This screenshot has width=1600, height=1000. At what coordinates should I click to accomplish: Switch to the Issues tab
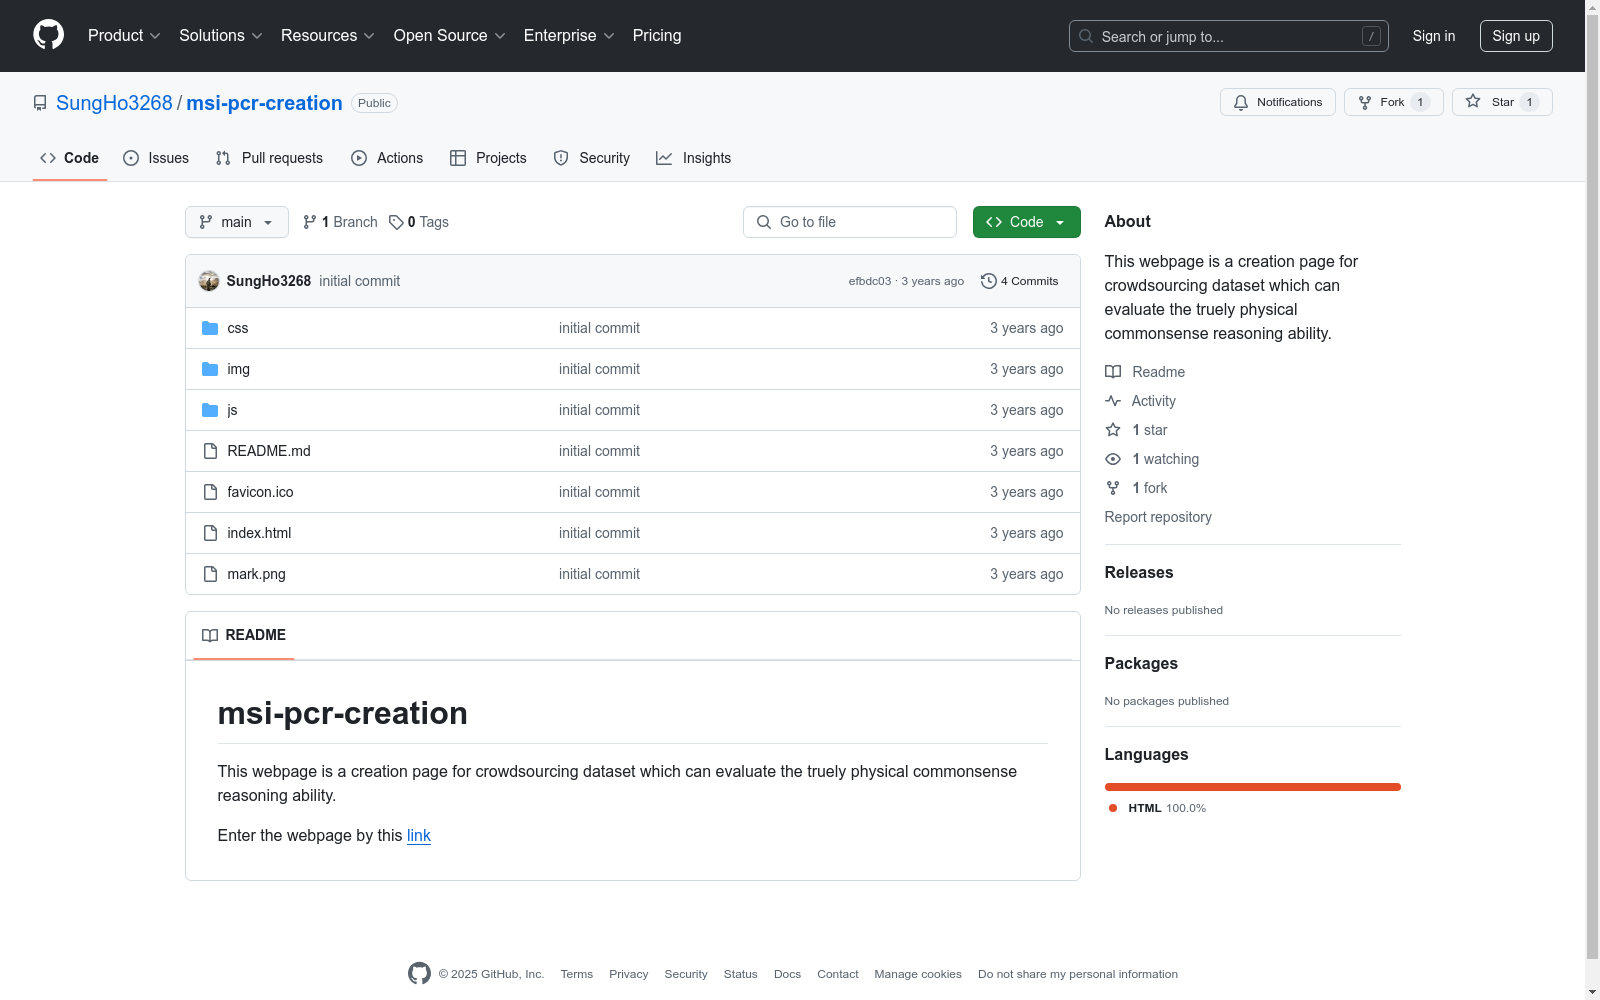click(x=156, y=158)
